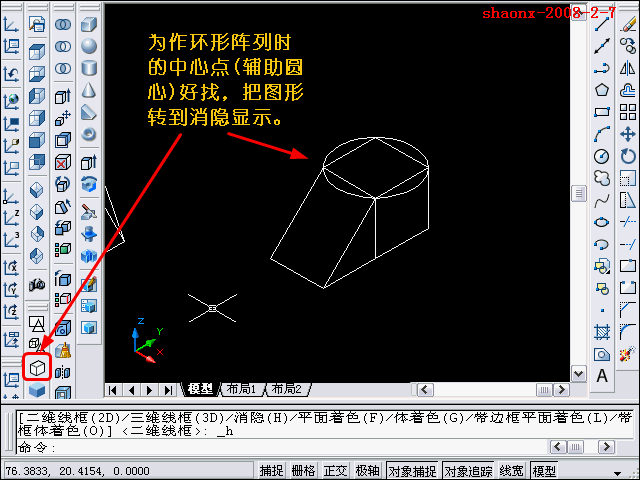Go to the next layout tab
Image resolution: width=640 pixels, height=480 pixels.
(x=150, y=390)
